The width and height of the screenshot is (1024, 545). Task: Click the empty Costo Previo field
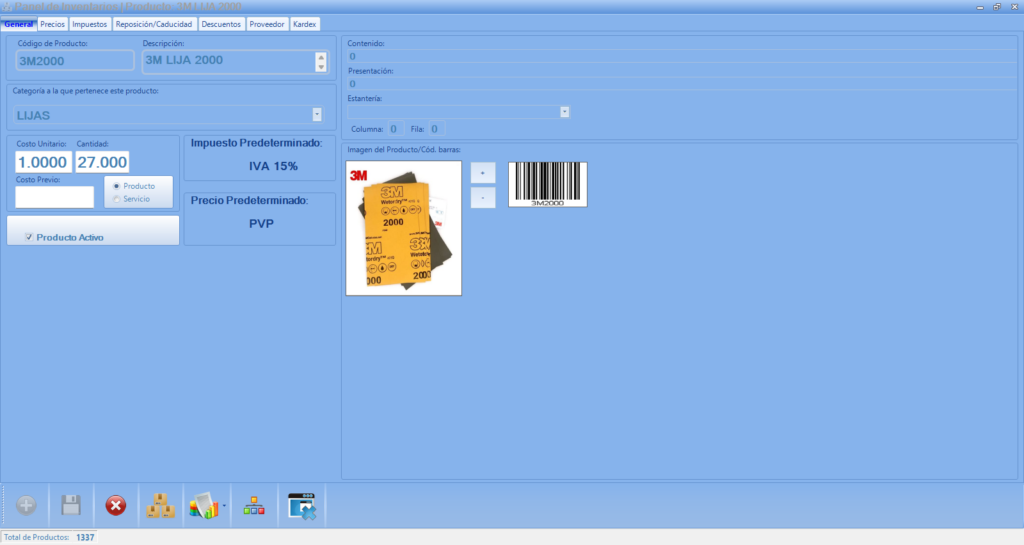click(54, 196)
